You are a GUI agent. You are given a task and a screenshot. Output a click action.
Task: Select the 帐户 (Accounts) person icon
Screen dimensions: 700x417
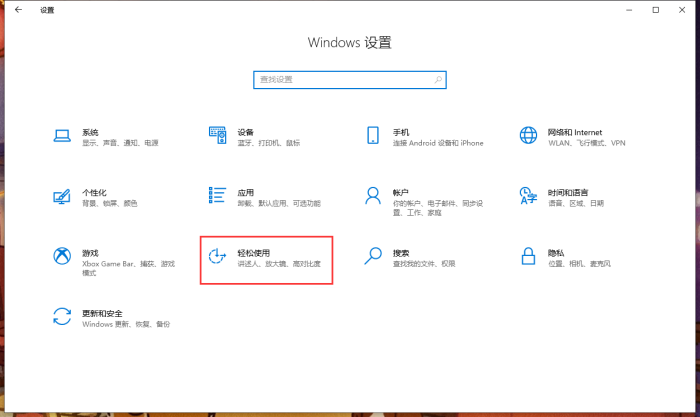click(373, 196)
